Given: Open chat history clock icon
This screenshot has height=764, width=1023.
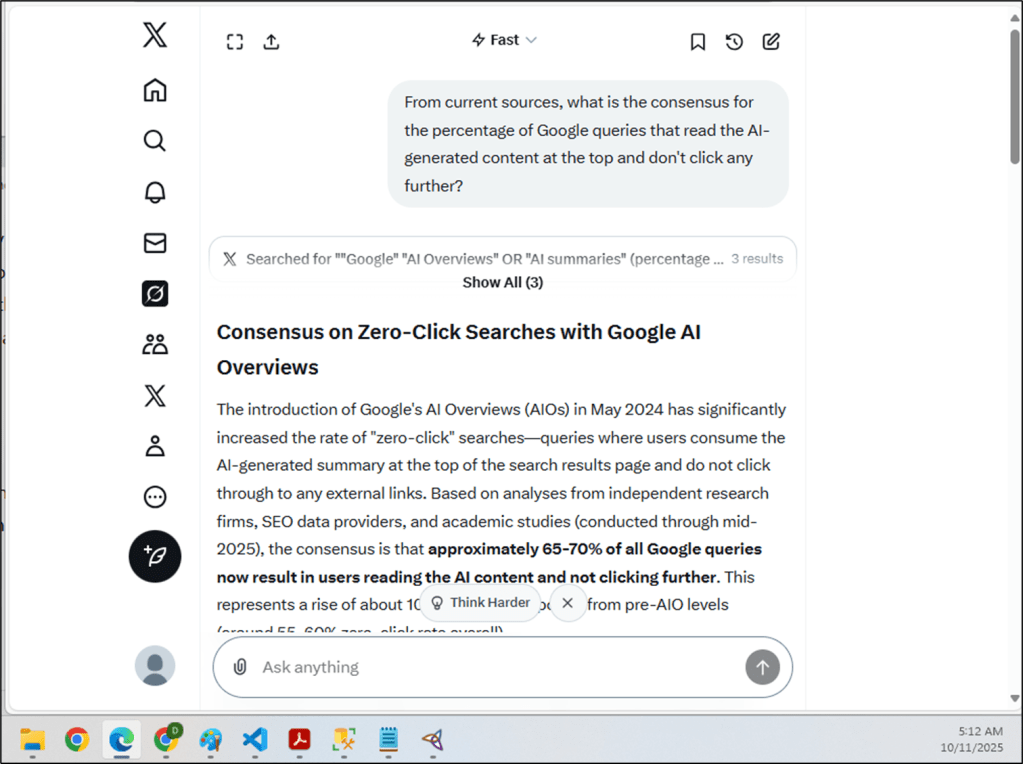Looking at the screenshot, I should [x=734, y=41].
